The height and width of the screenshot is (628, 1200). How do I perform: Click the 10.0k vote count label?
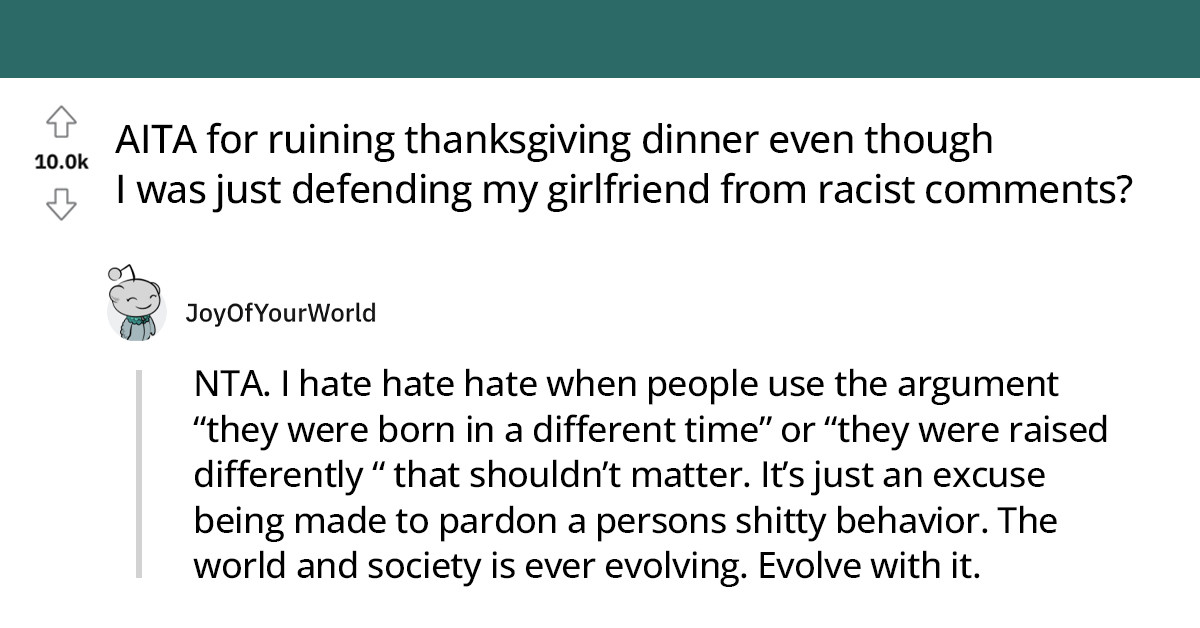64,160
